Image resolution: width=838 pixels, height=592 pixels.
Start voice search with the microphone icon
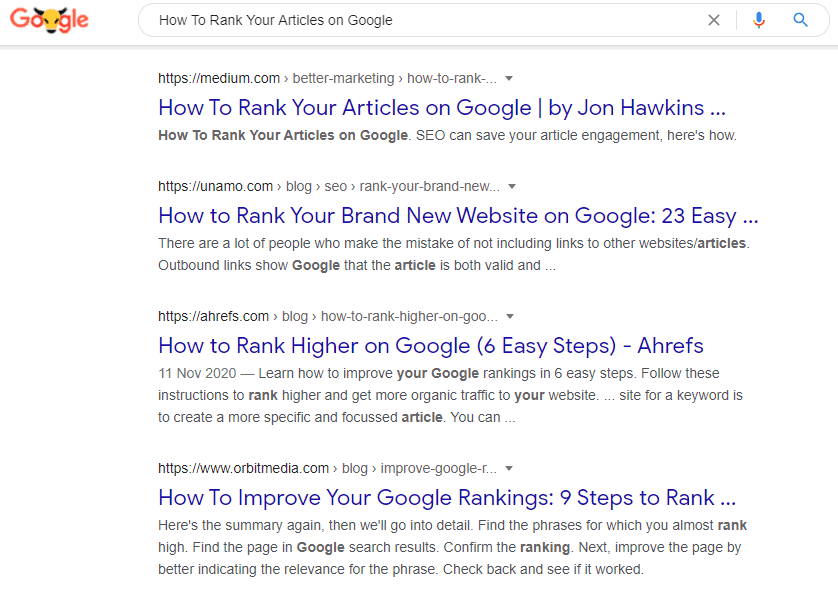[758, 20]
